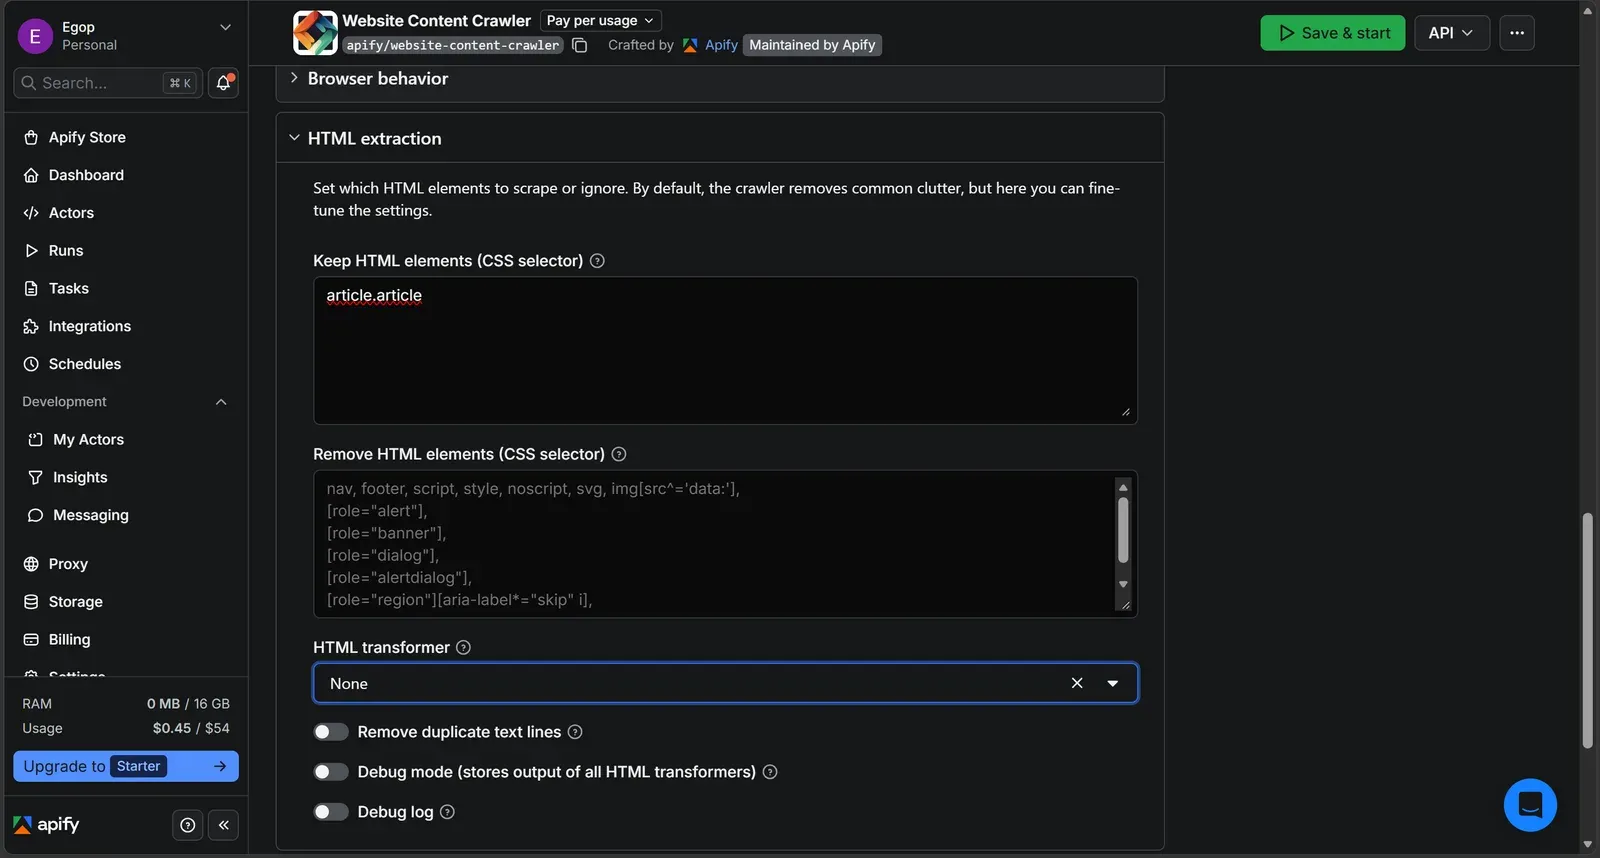Expand Browser behavior section
1600x858 pixels.
(720, 79)
